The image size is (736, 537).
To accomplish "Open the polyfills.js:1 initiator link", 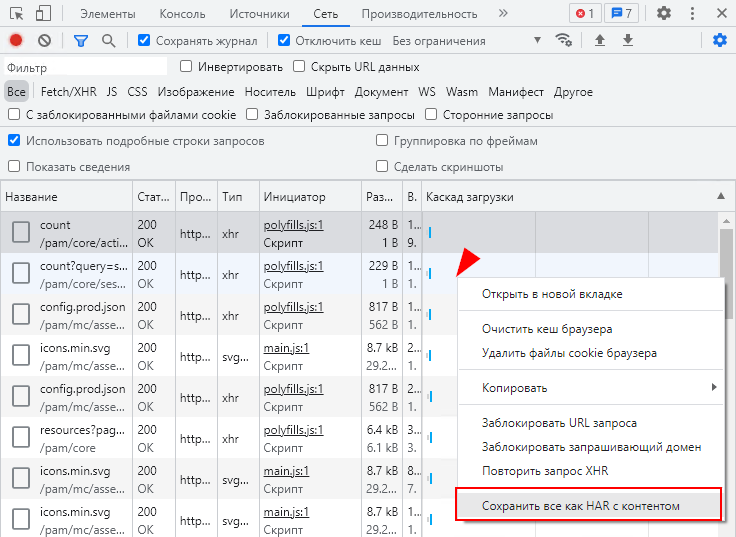I will click(x=293, y=225).
